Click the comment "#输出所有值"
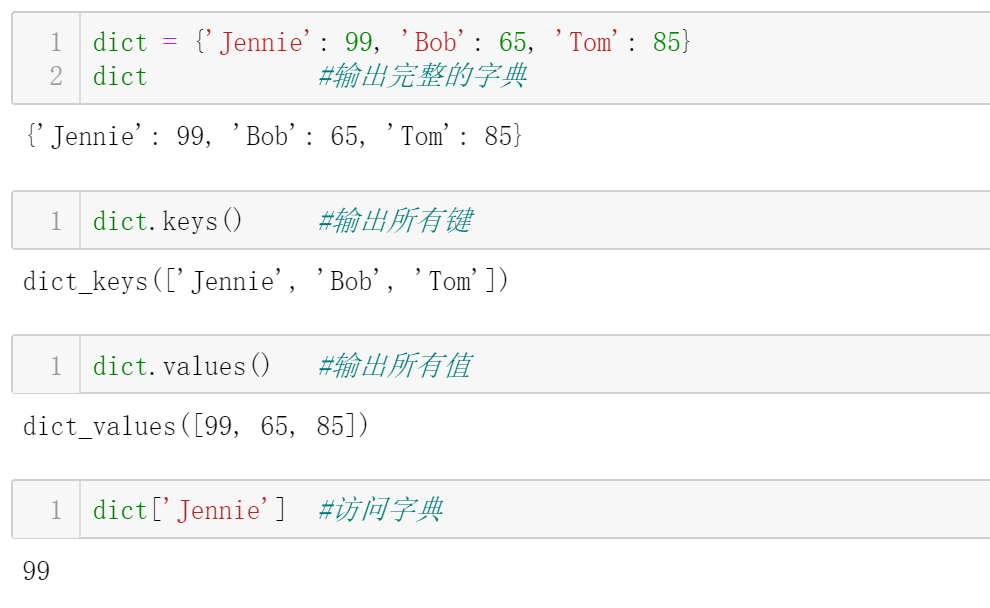The image size is (990, 608). (x=395, y=366)
